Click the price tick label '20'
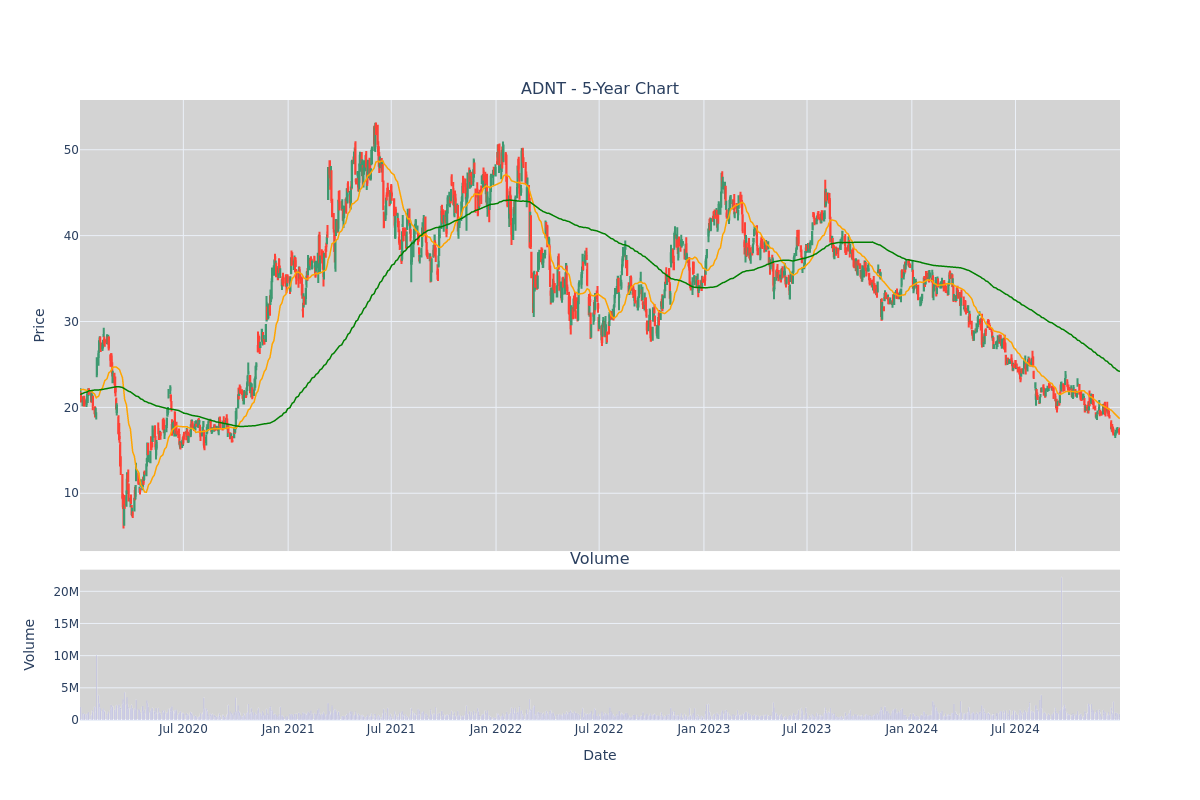The width and height of the screenshot is (1200, 800). tap(71, 408)
